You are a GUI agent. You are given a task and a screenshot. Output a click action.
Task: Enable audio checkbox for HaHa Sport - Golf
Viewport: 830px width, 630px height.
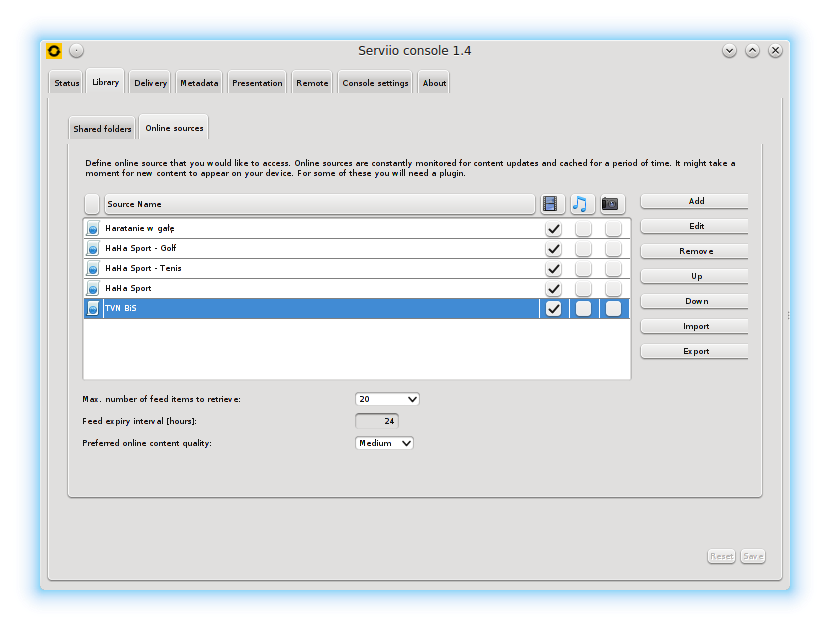(583, 249)
